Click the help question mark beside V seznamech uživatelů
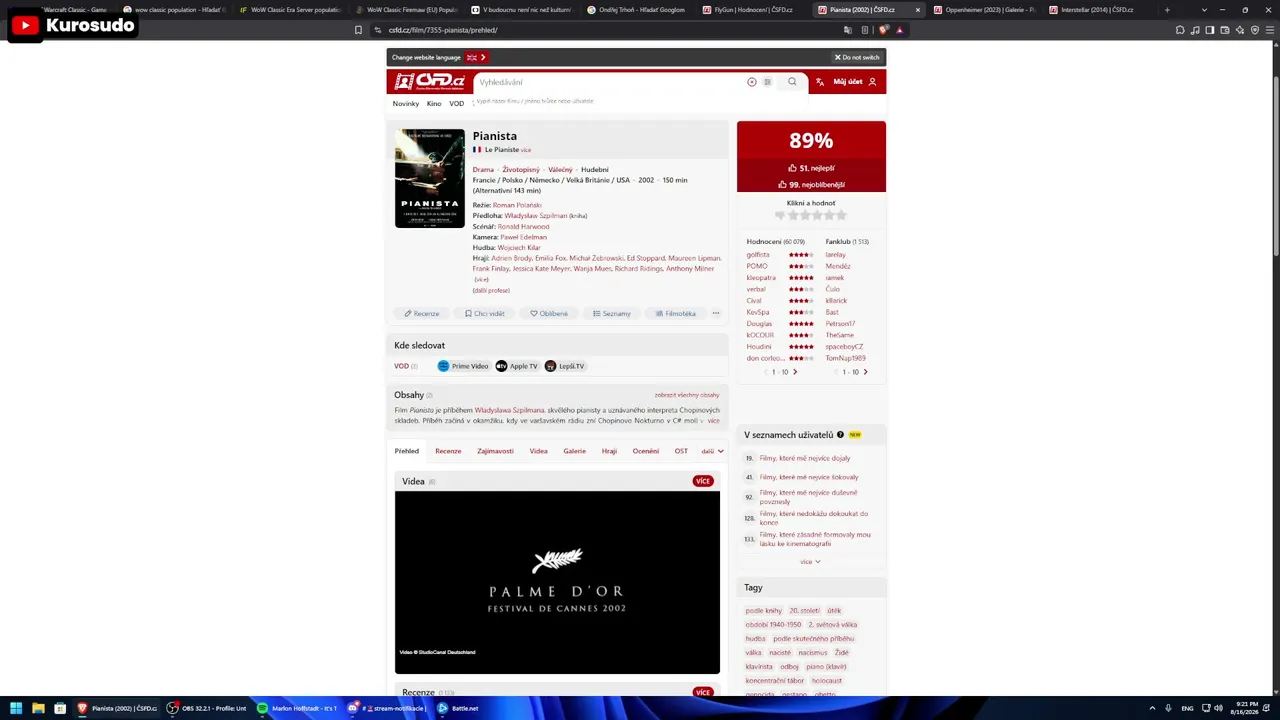This screenshot has height=720, width=1280. [840, 435]
